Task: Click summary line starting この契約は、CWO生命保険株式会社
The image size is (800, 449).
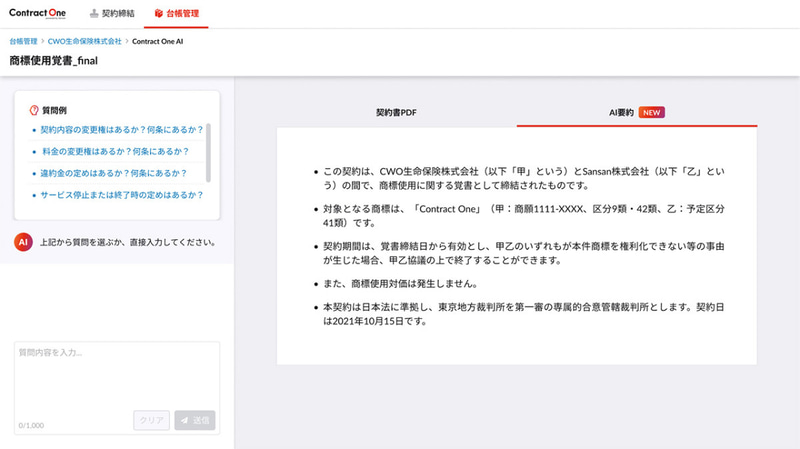Action: tap(524, 178)
